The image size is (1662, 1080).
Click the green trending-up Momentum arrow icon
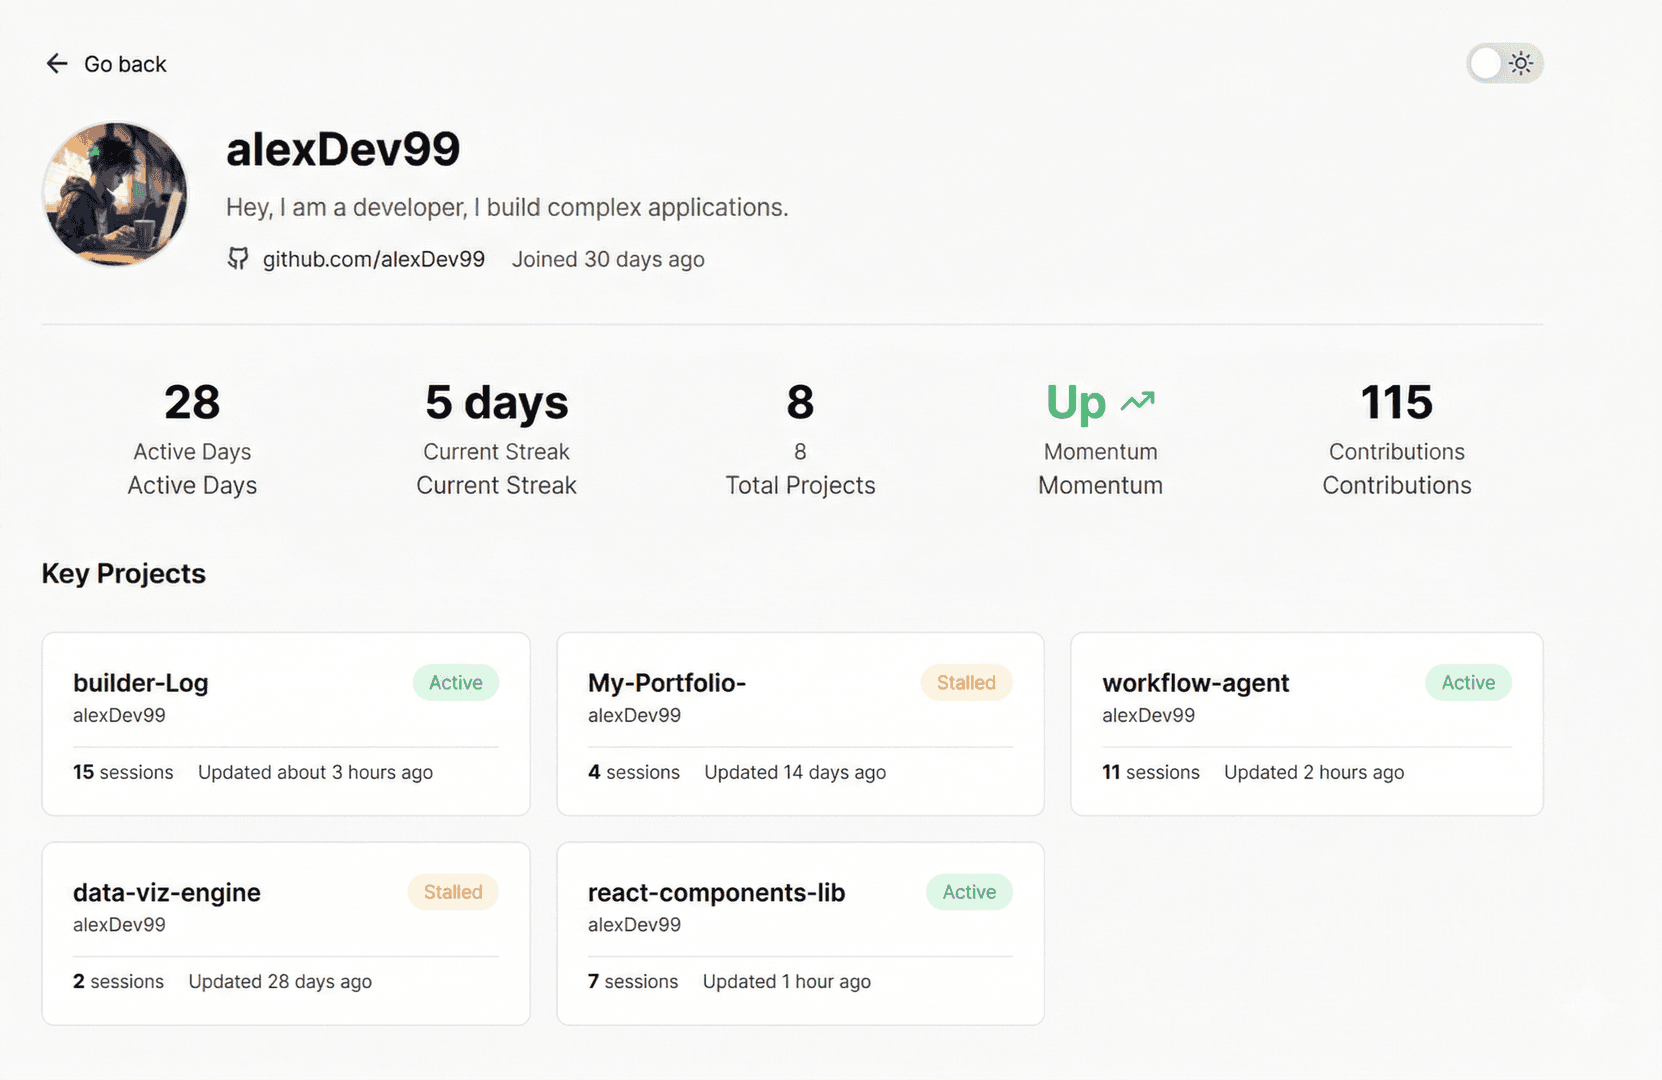[x=1135, y=400]
